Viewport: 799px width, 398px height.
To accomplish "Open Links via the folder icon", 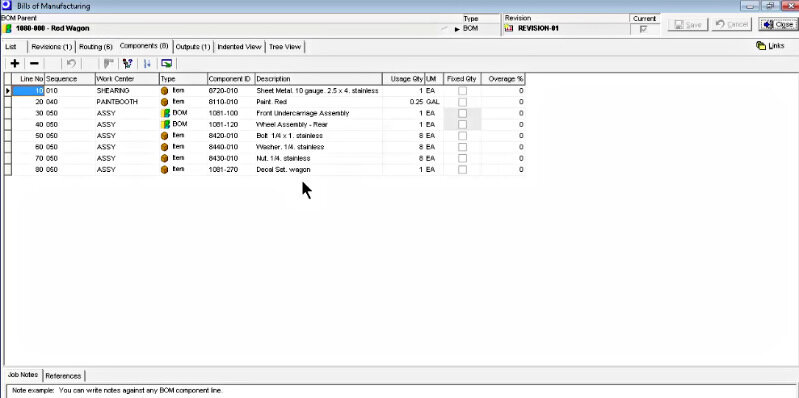I will [761, 46].
